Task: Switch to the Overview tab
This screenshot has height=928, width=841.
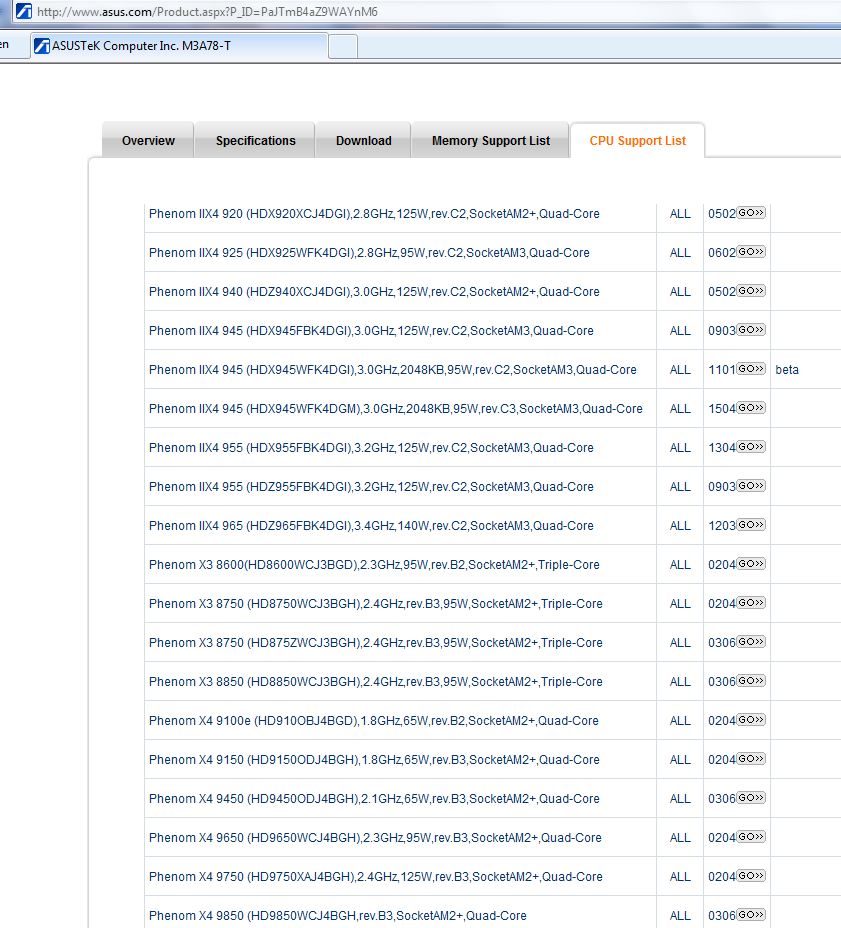Action: pyautogui.click(x=148, y=141)
